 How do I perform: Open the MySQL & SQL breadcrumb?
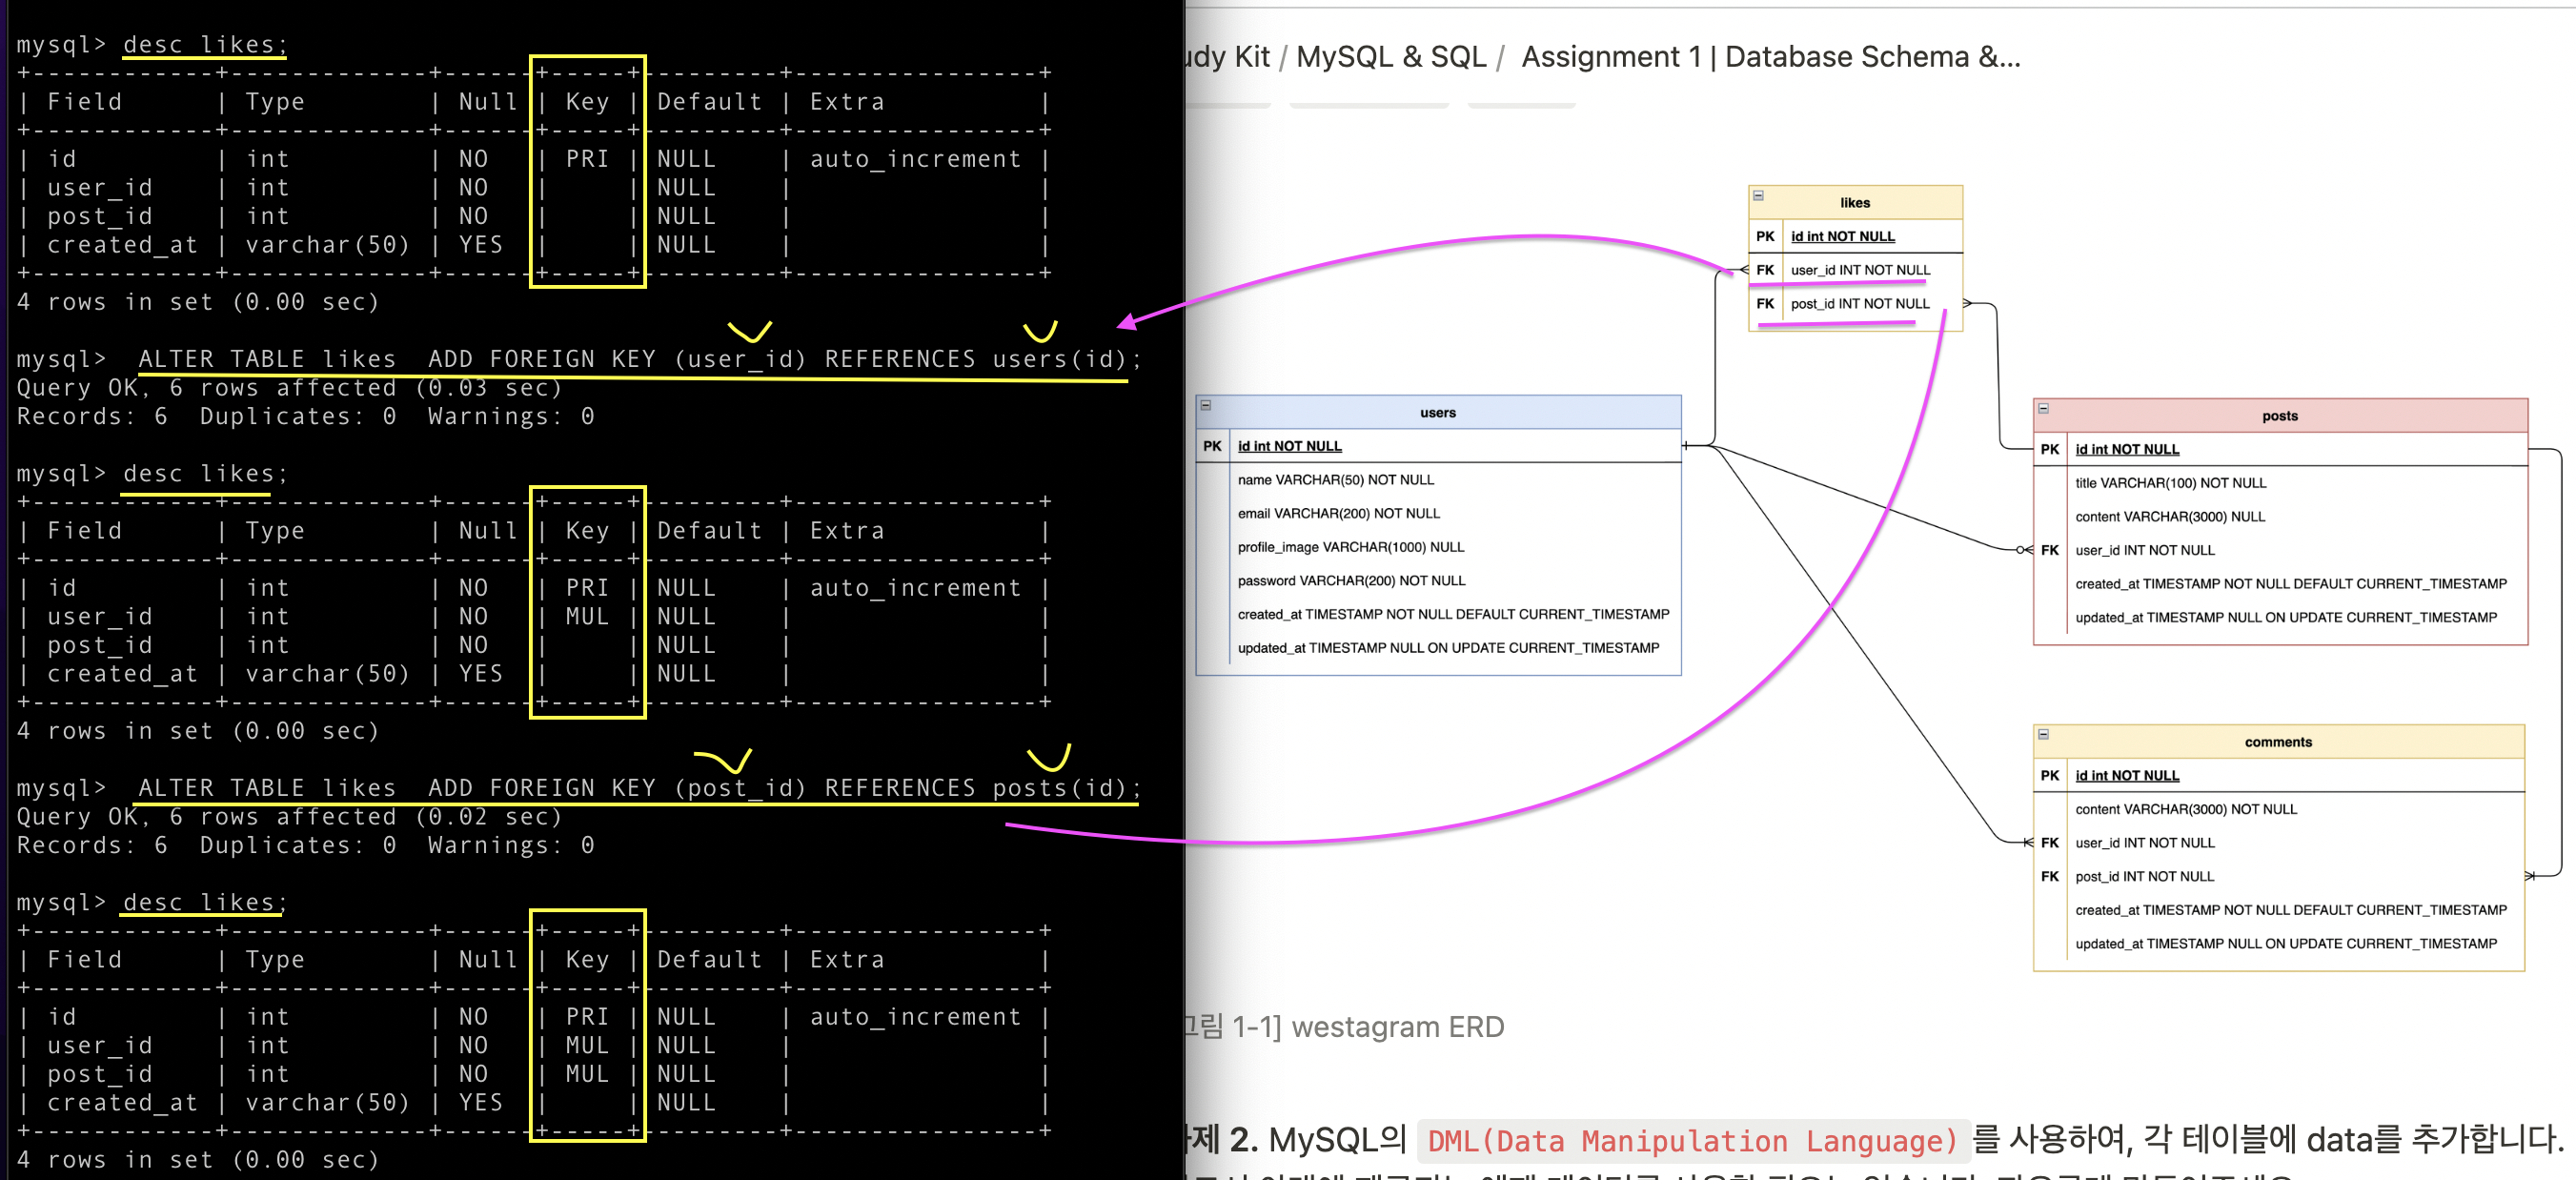pos(1390,57)
